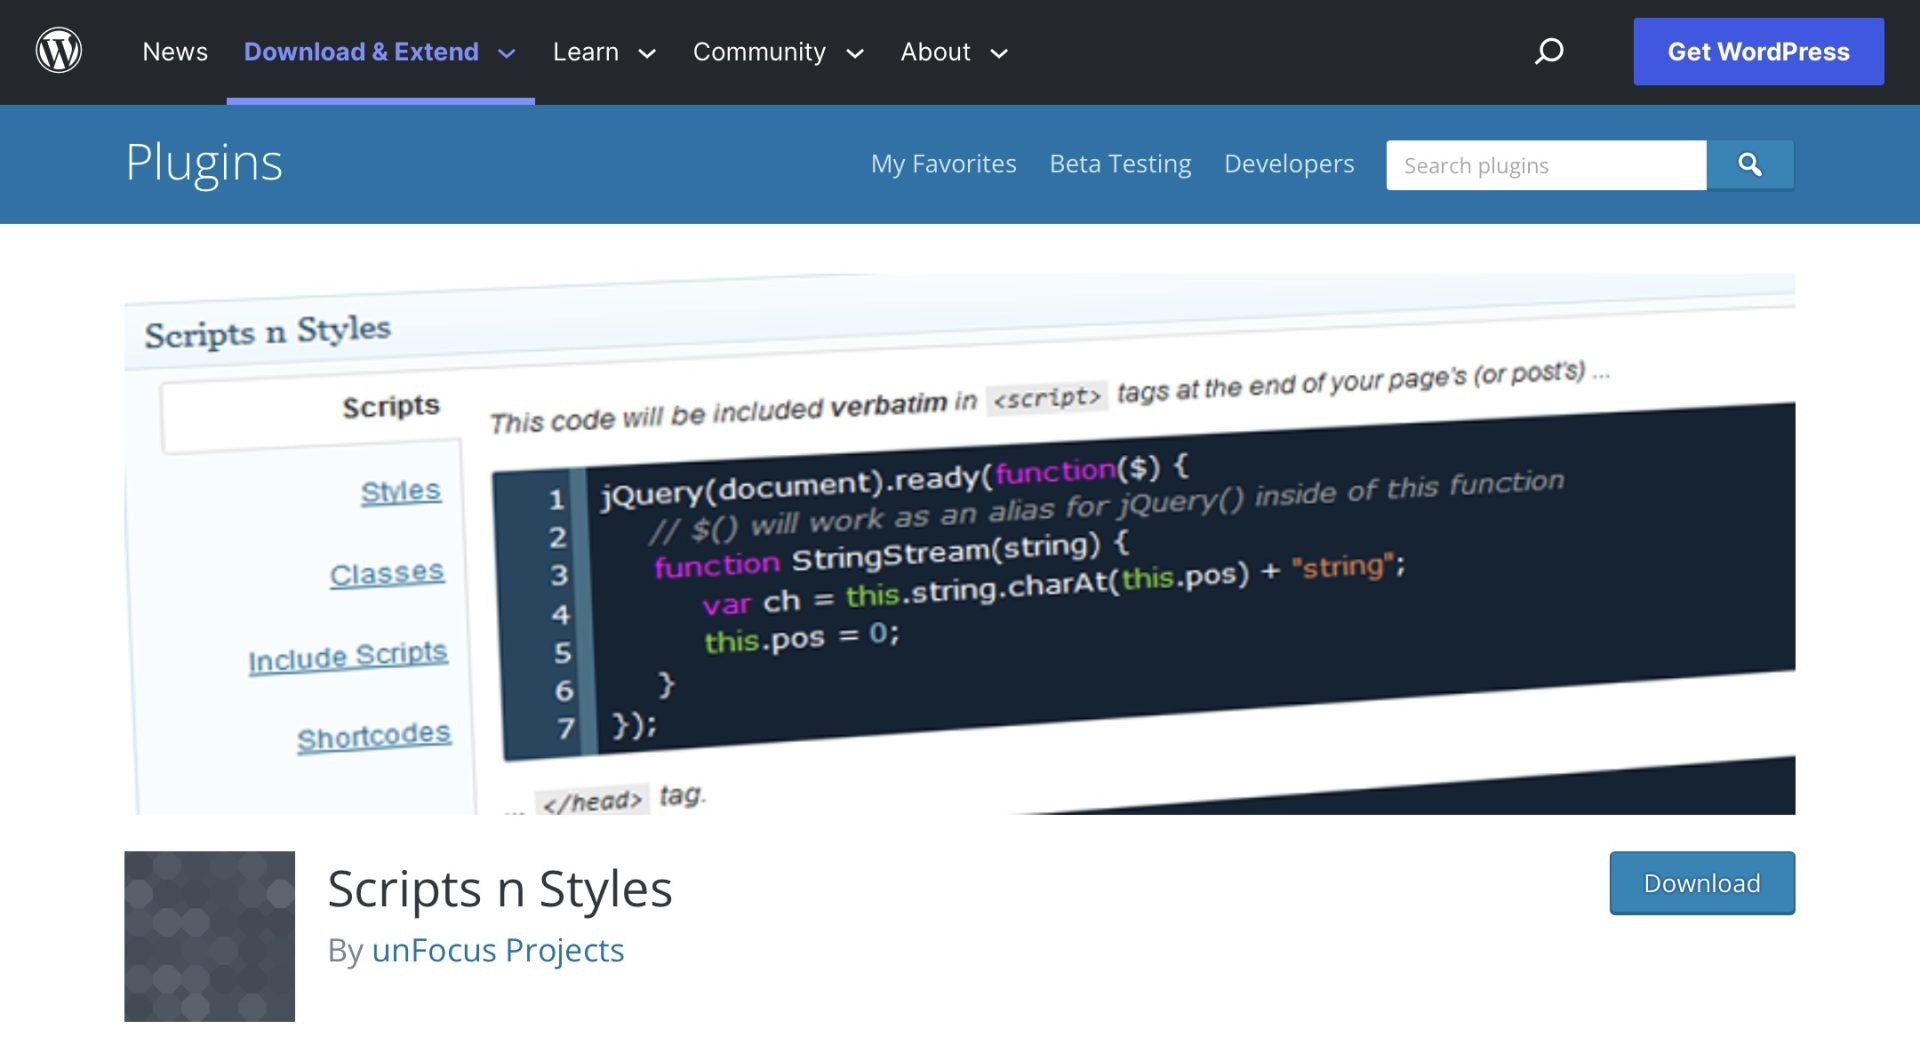Viewport: 1920px width, 1045px height.
Task: Click the Scripts n Styles banner image
Action: pyautogui.click(x=960, y=544)
